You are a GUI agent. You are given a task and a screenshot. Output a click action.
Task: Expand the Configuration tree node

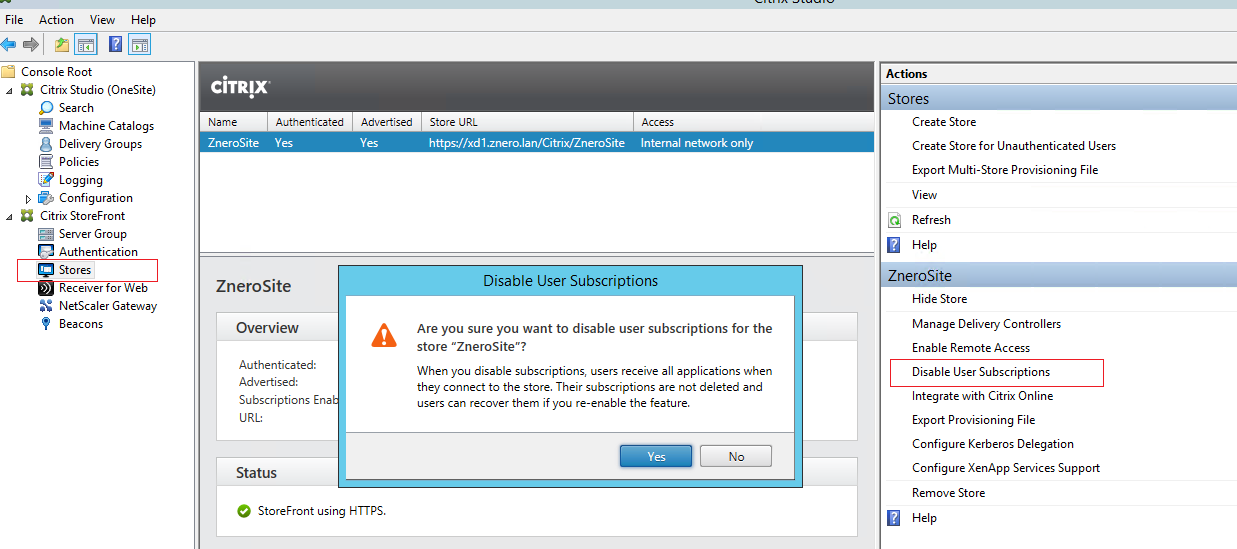pos(29,199)
